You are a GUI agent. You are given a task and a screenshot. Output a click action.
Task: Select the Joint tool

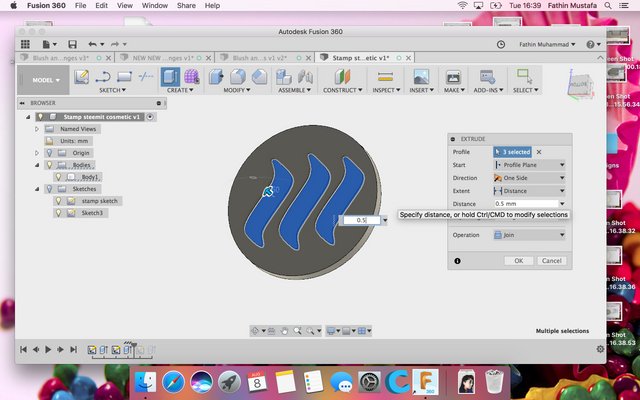pyautogui.click(x=305, y=77)
